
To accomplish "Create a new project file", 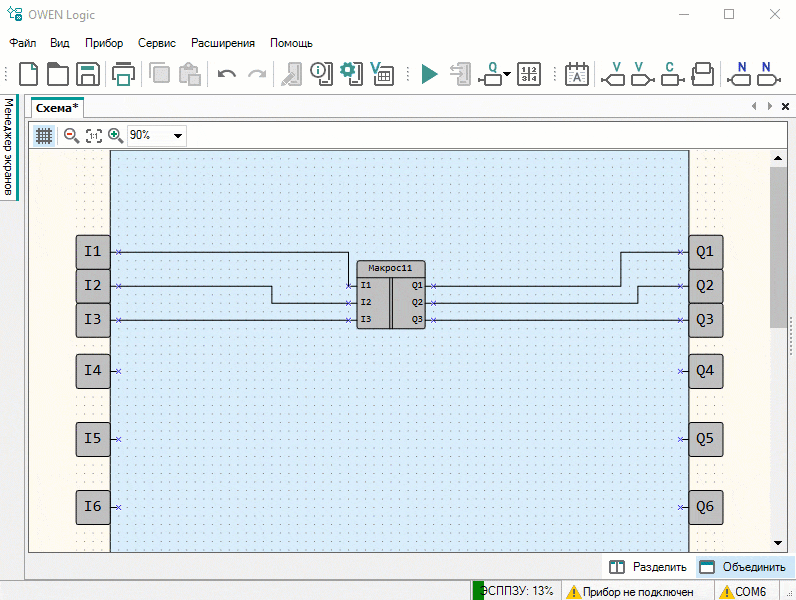I will [x=30, y=74].
